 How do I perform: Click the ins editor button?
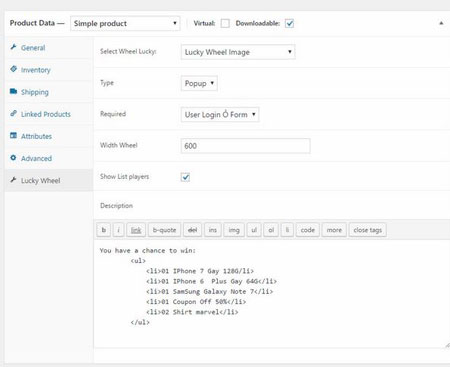[x=213, y=230]
